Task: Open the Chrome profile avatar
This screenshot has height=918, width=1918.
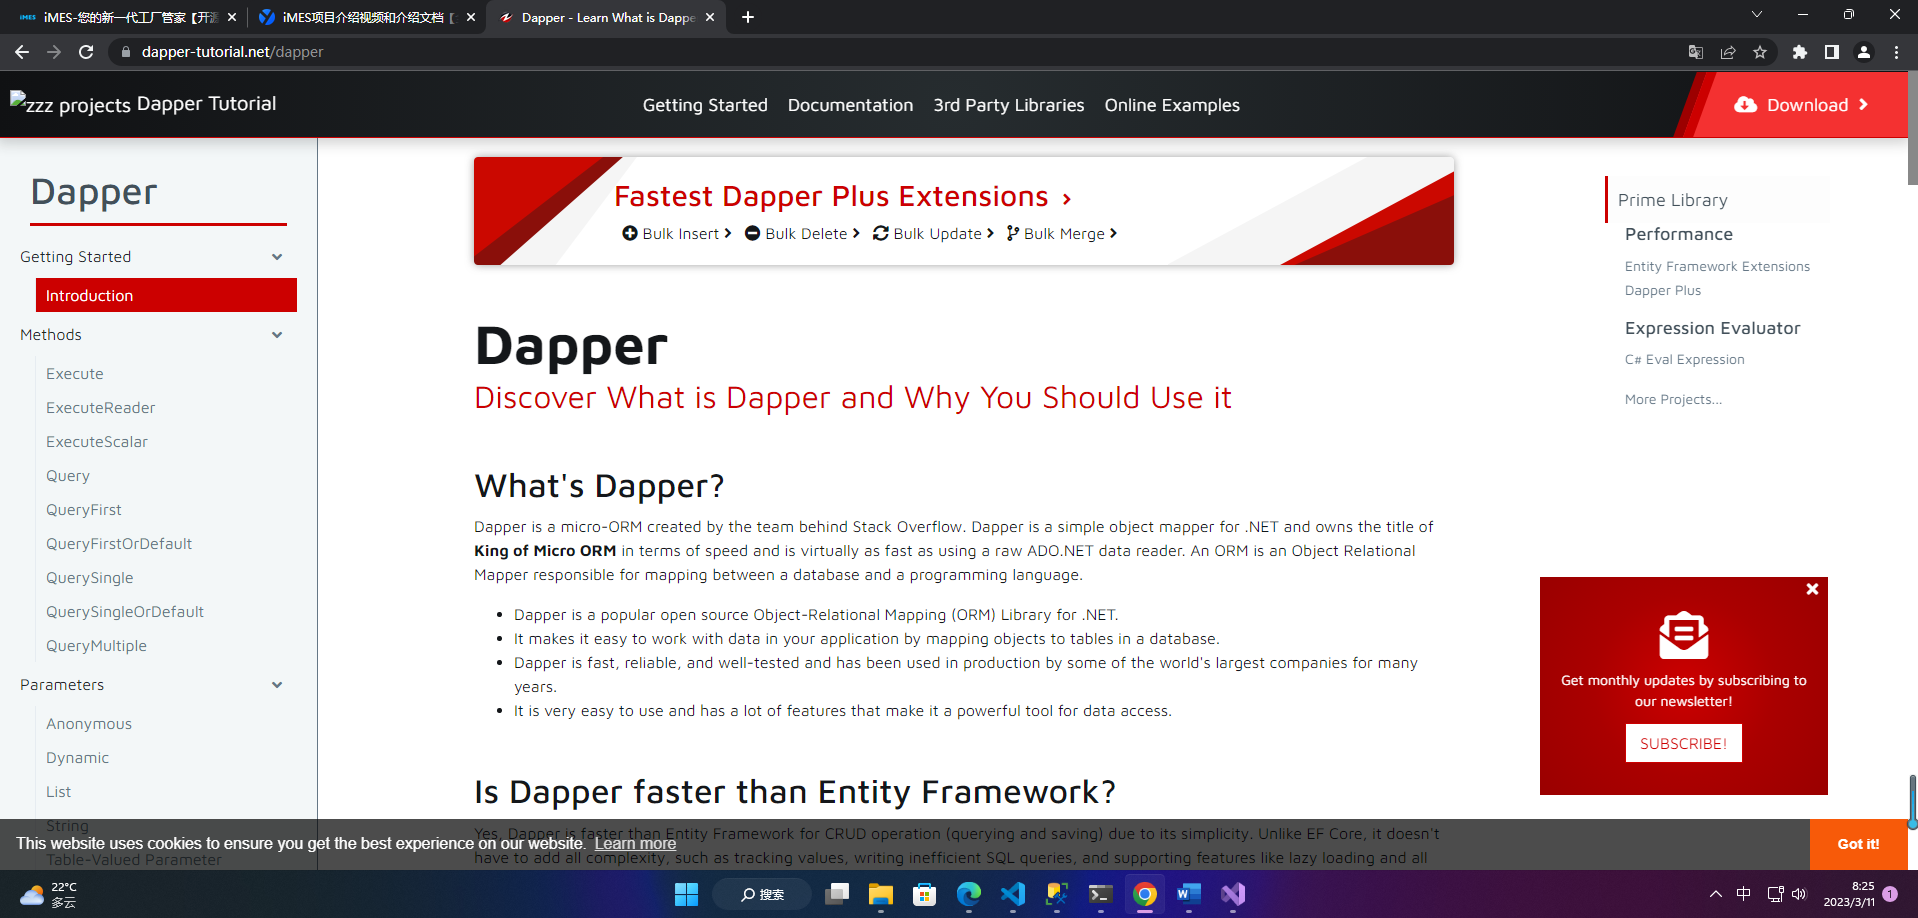Action: (x=1864, y=52)
